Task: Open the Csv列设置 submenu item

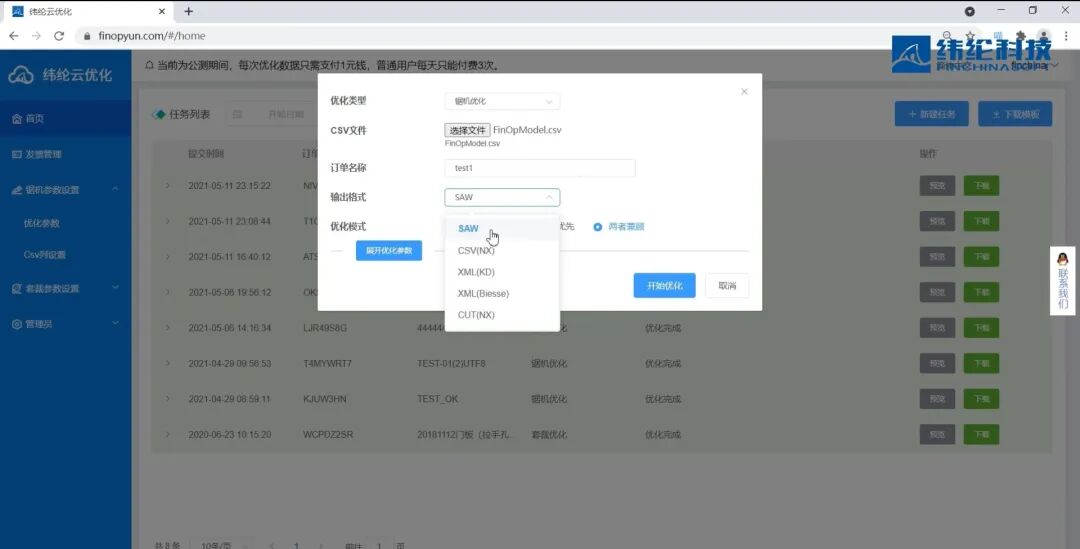Action: 45,255
